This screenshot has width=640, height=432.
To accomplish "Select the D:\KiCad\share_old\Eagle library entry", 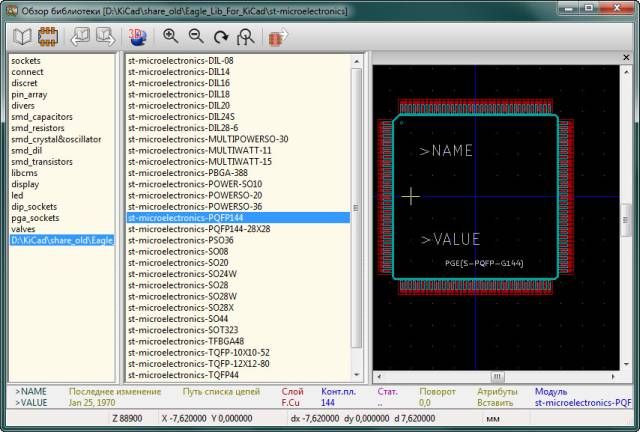I will point(62,240).
